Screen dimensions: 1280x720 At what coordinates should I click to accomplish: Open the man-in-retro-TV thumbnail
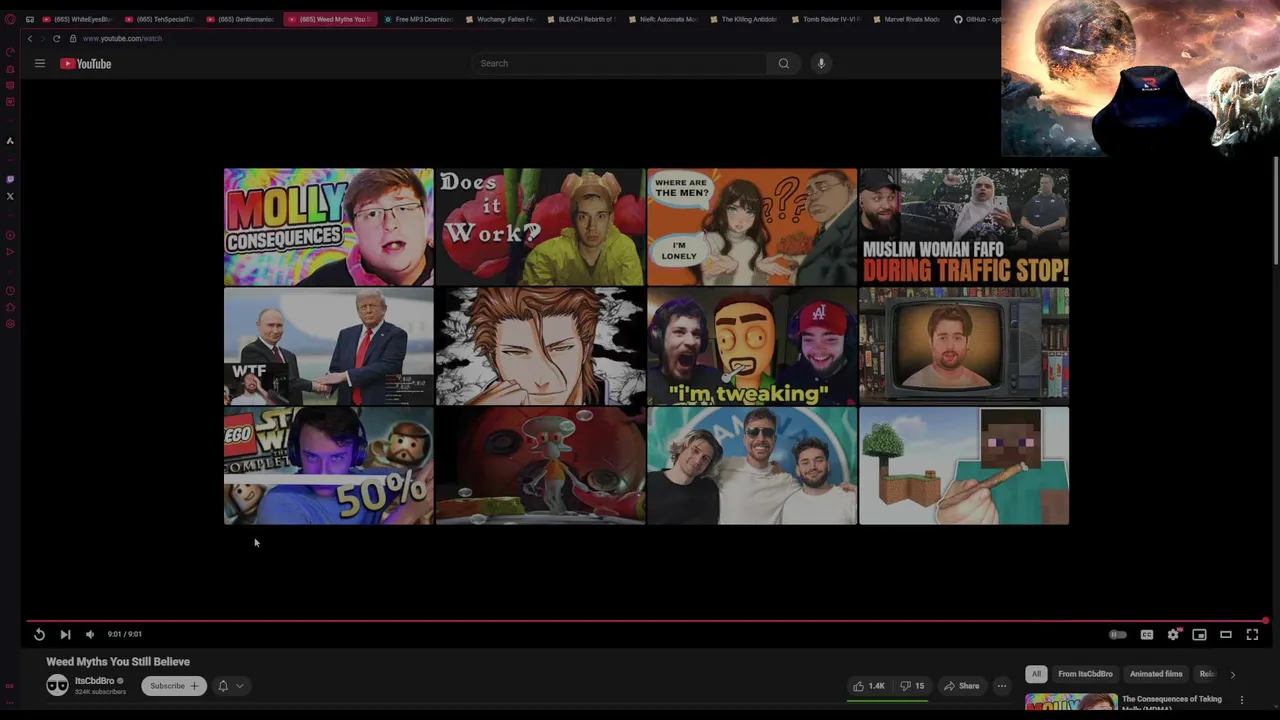pos(964,346)
